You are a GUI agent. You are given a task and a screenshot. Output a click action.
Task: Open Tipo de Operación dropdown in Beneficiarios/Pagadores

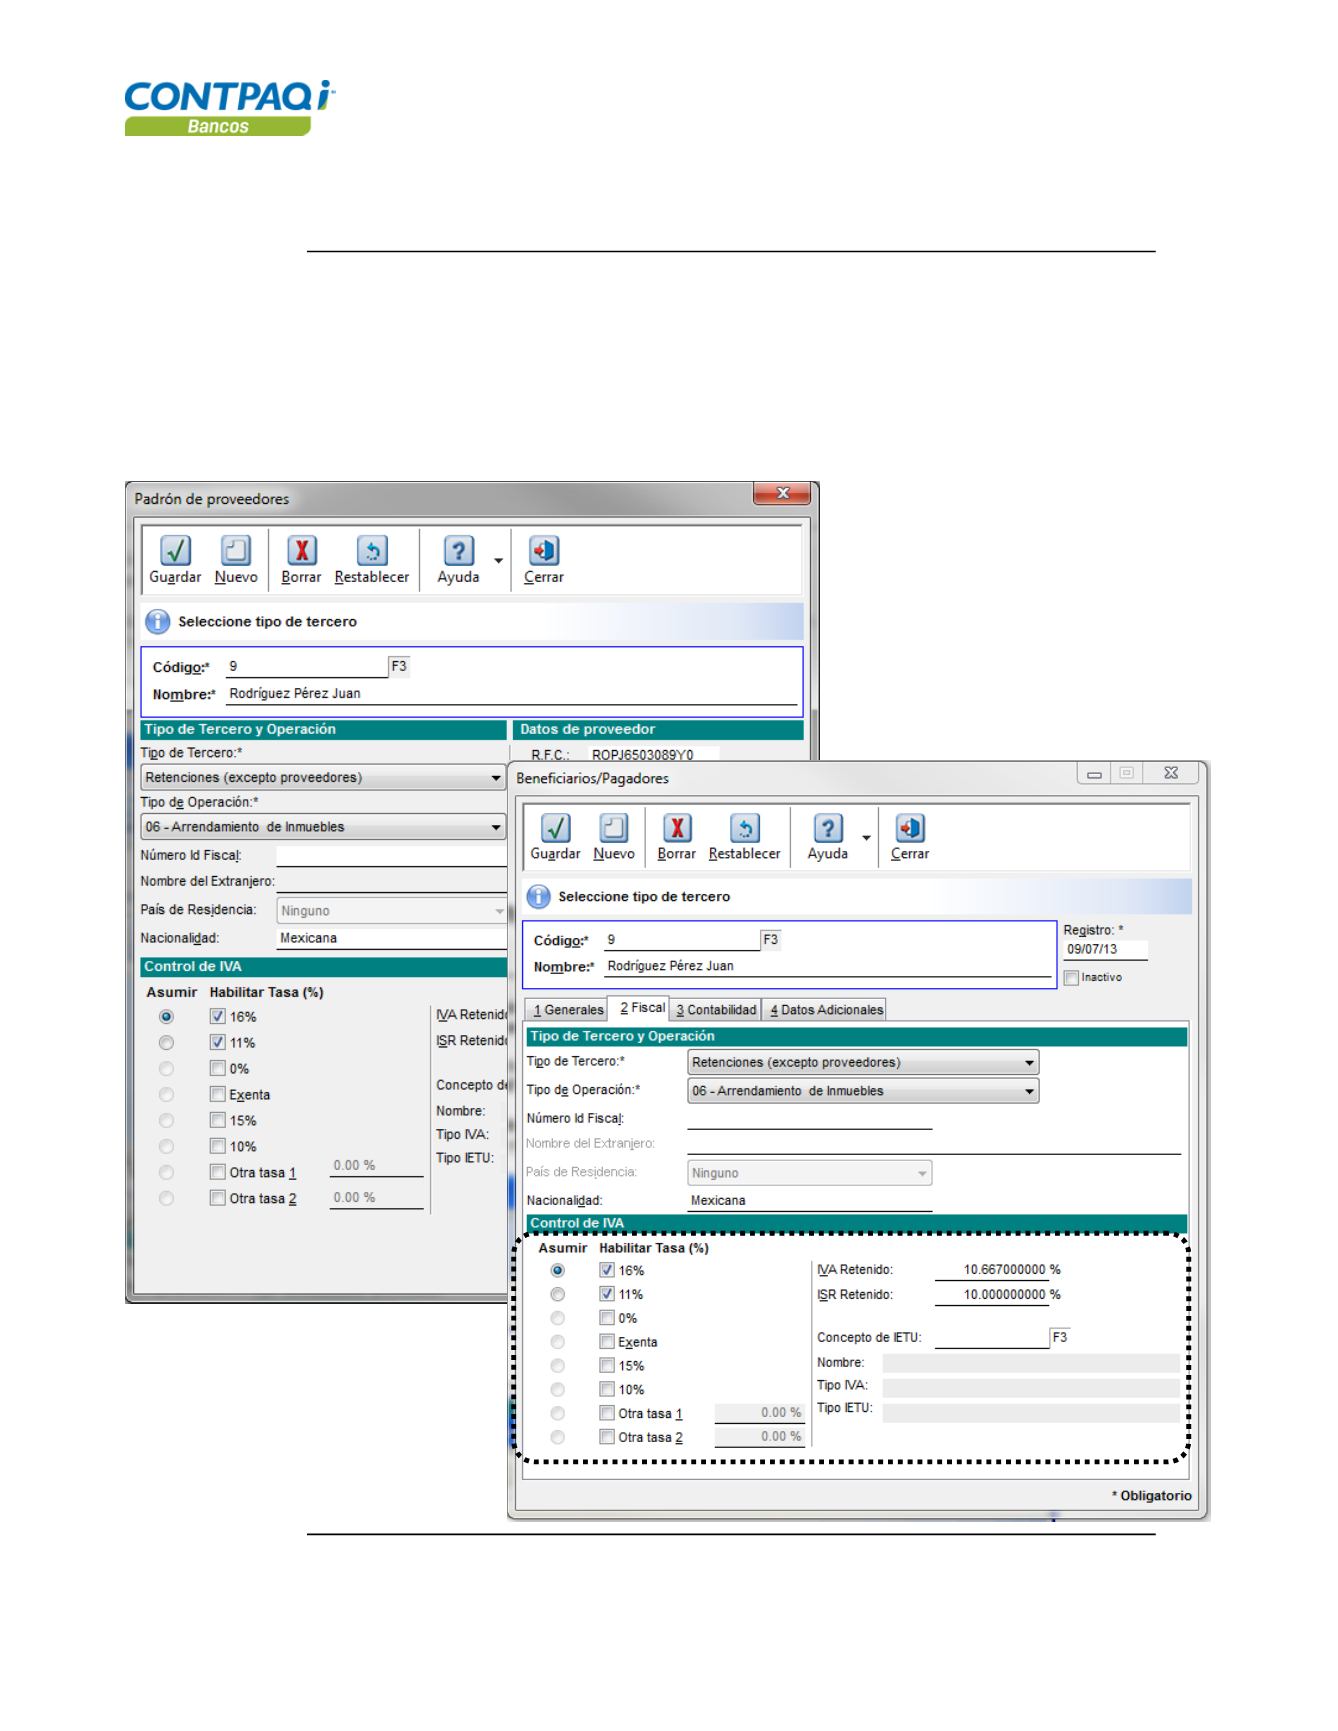tap(1029, 1091)
